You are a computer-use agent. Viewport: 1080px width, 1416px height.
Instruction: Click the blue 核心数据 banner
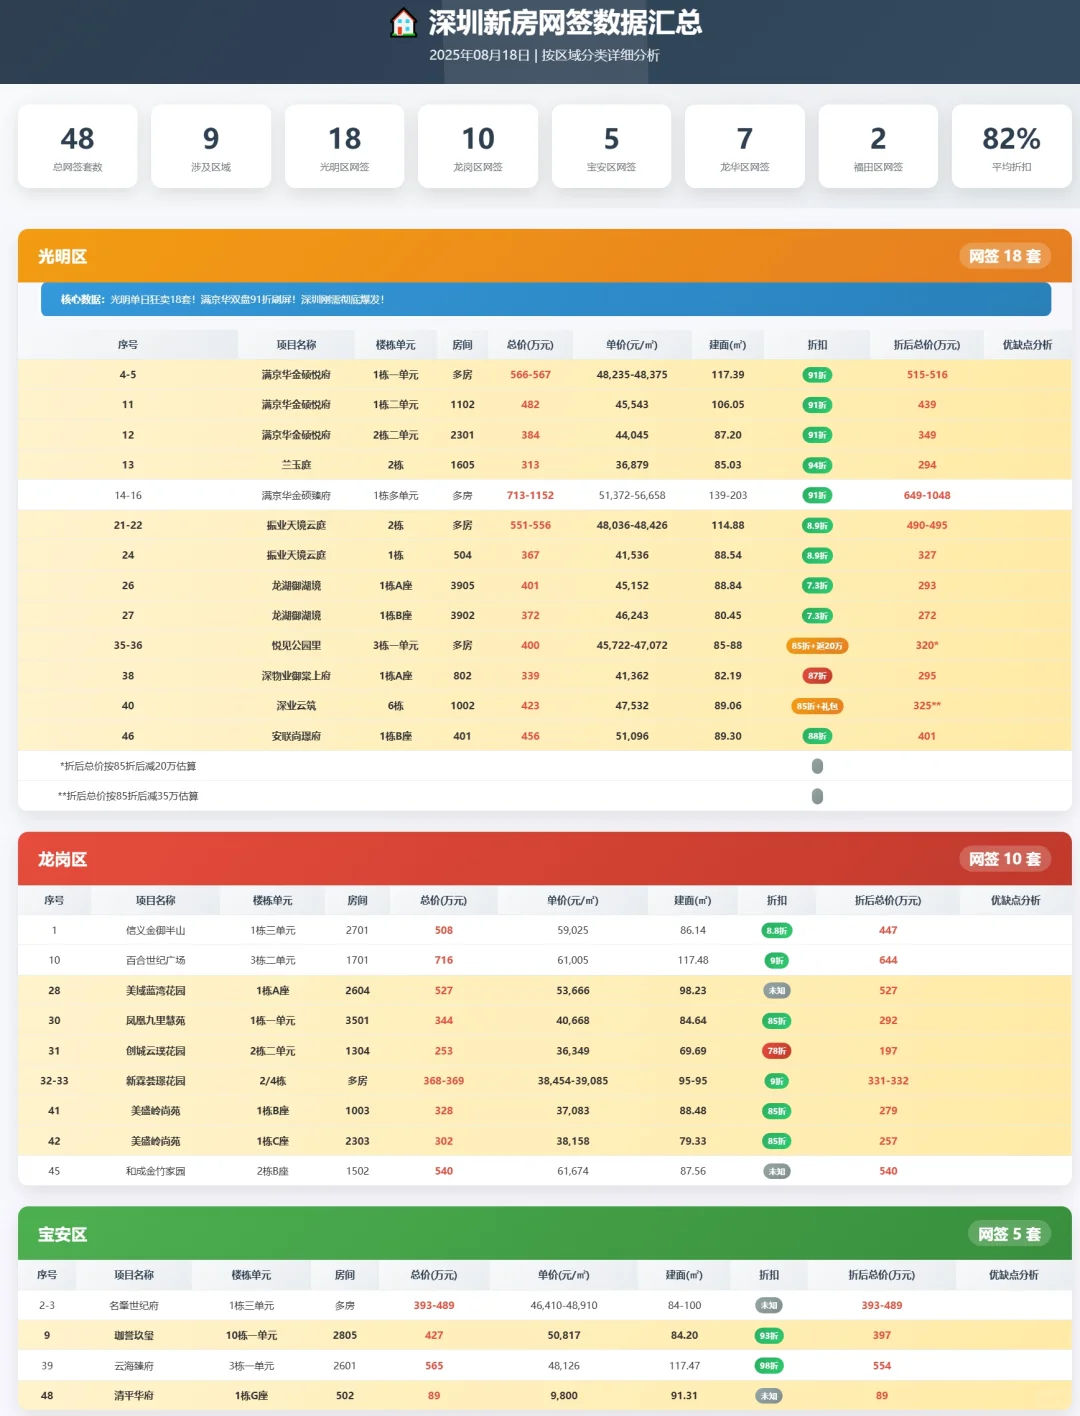pyautogui.click(x=546, y=299)
